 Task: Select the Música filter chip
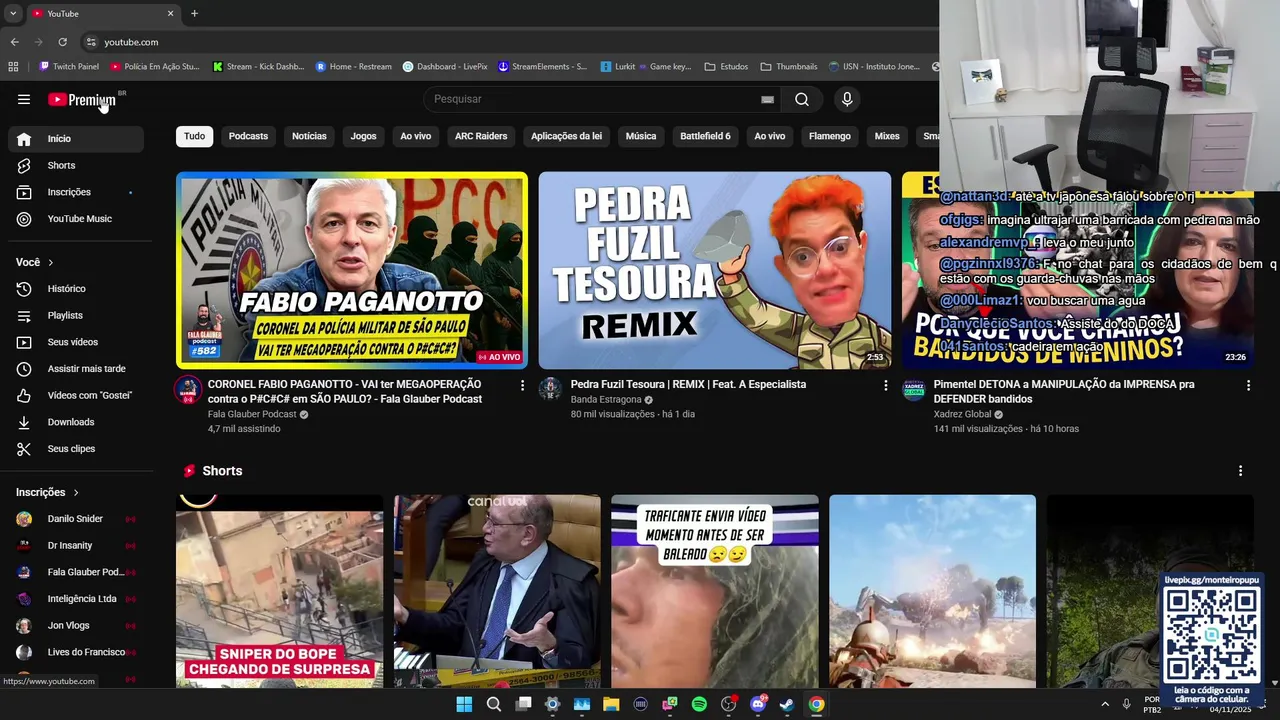[x=641, y=136]
